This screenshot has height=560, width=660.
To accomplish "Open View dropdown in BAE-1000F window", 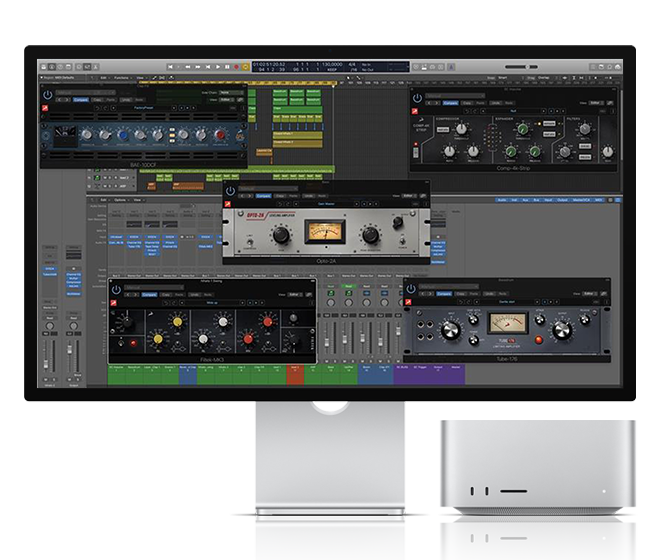I will [227, 100].
